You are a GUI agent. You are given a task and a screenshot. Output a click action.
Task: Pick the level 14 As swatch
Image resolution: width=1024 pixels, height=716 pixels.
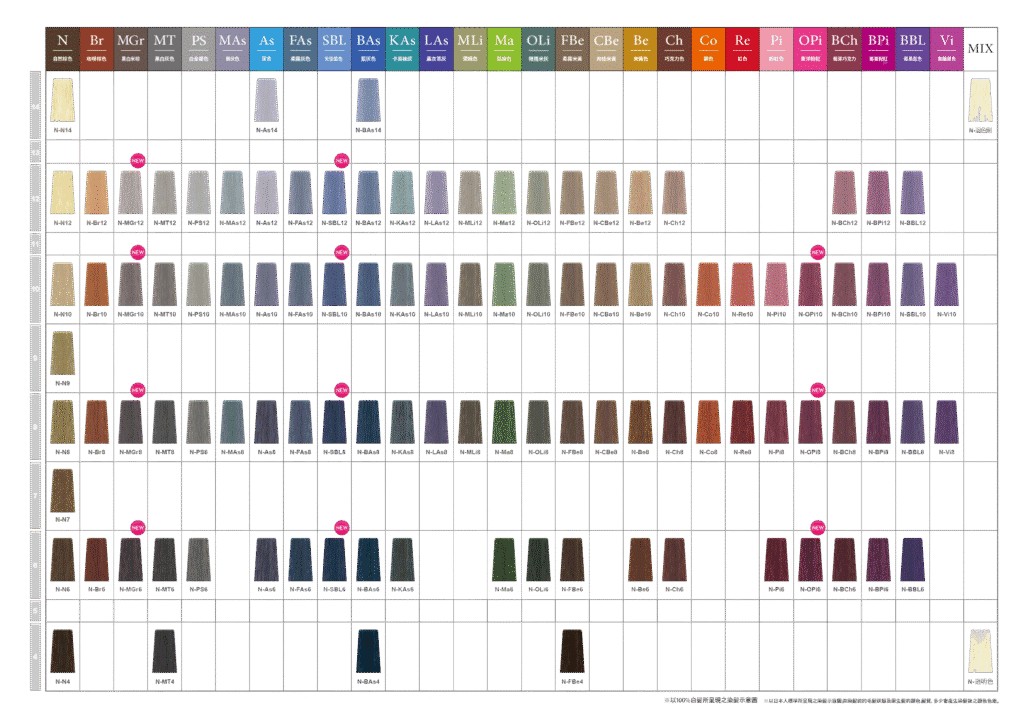tap(266, 100)
